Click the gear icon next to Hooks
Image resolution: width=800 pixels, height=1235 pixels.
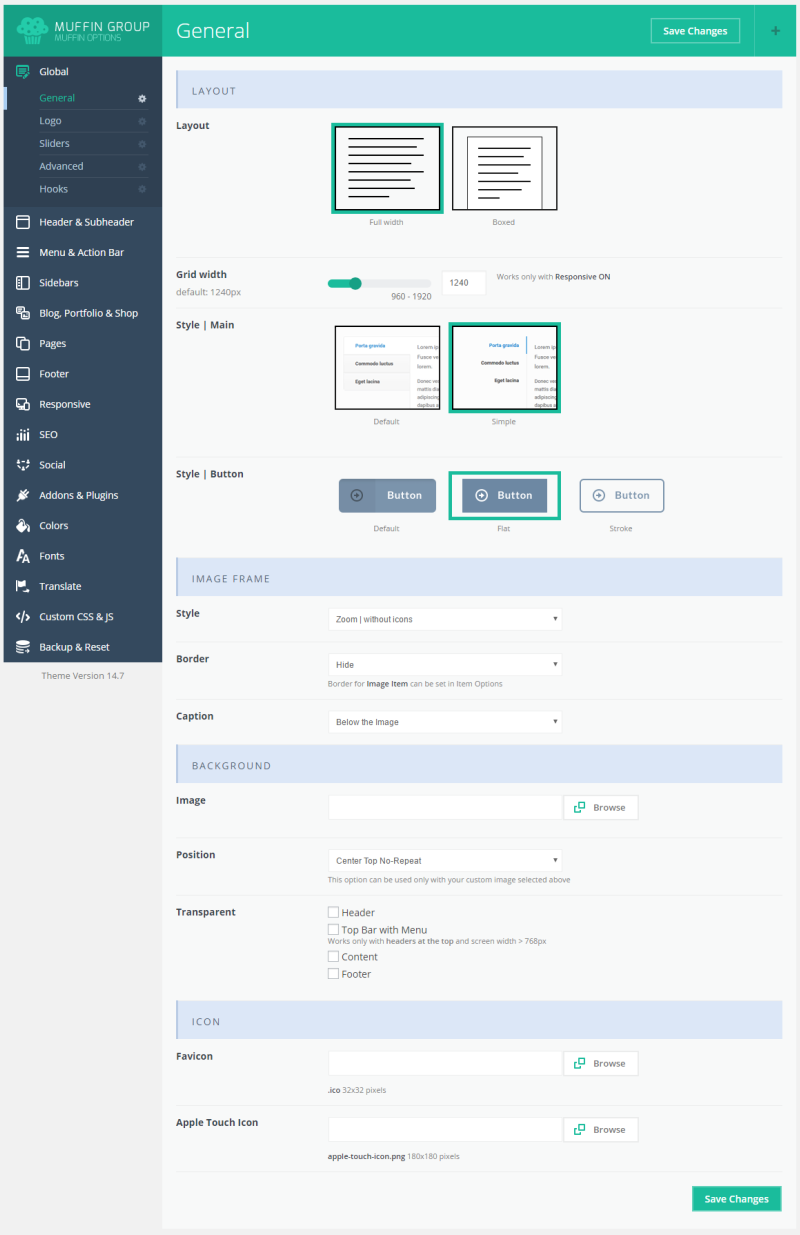pyautogui.click(x=142, y=189)
